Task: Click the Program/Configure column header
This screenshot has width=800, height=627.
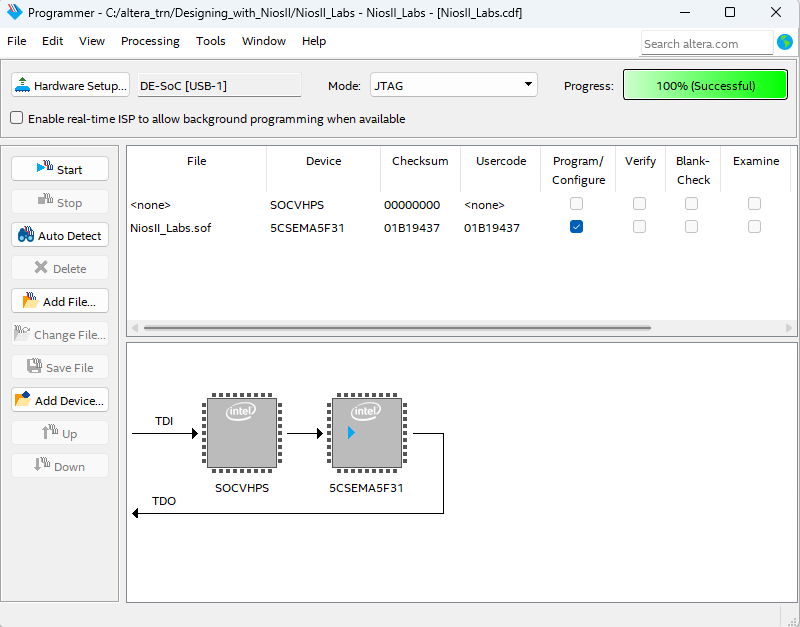Action: 578,170
